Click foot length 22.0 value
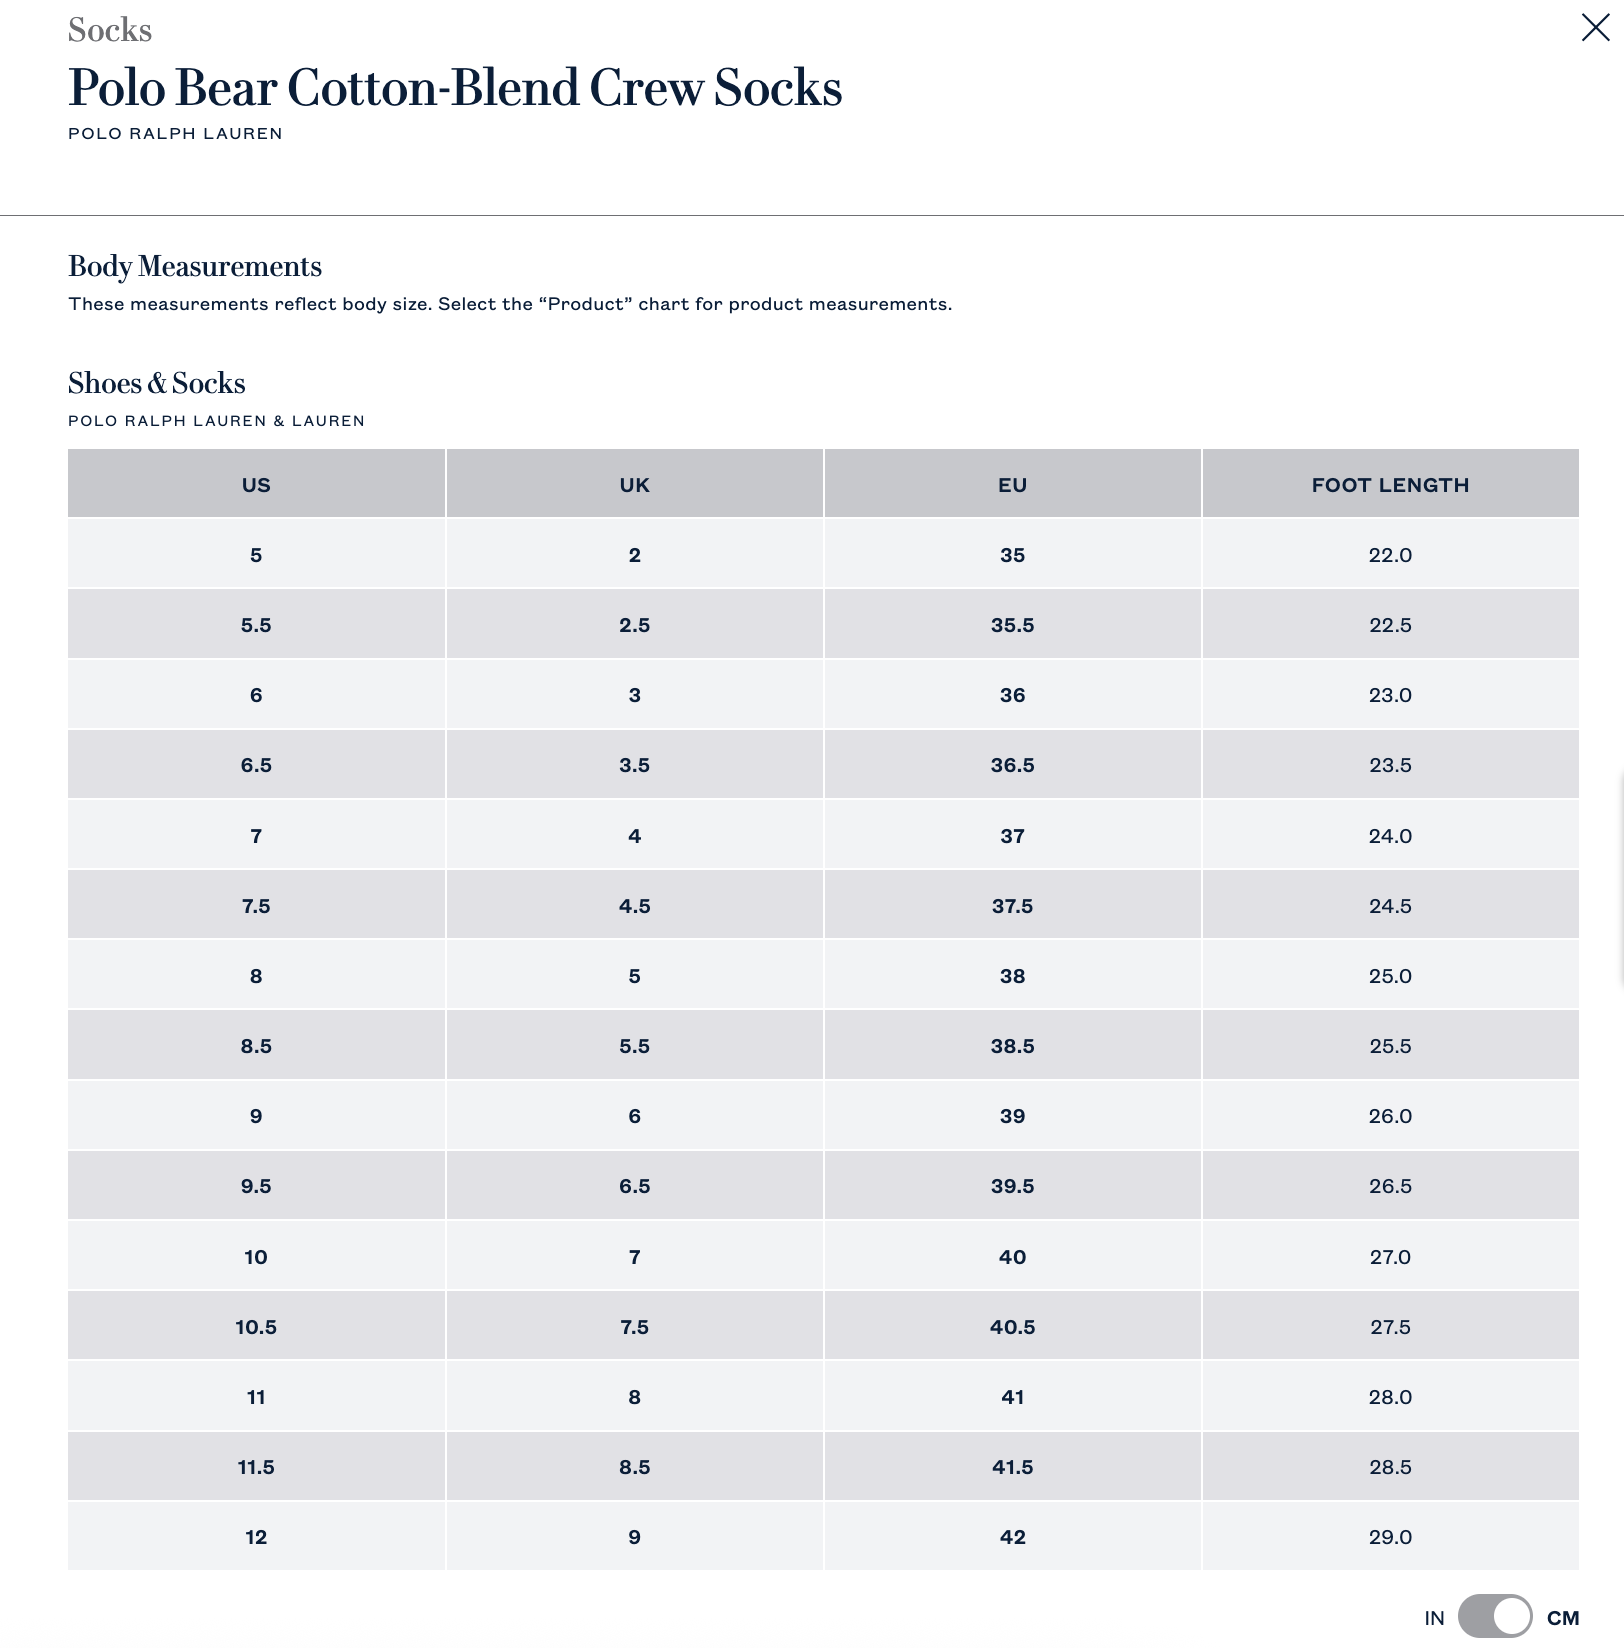The height and width of the screenshot is (1648, 1624). coord(1390,554)
